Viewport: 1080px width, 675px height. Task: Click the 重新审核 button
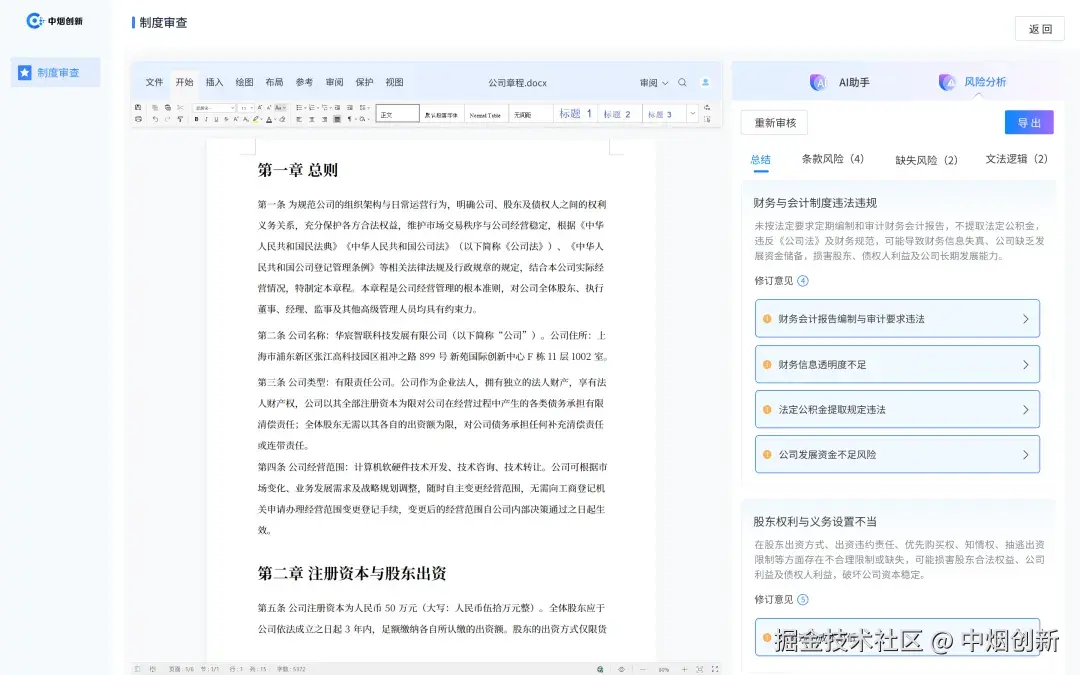[x=774, y=122]
